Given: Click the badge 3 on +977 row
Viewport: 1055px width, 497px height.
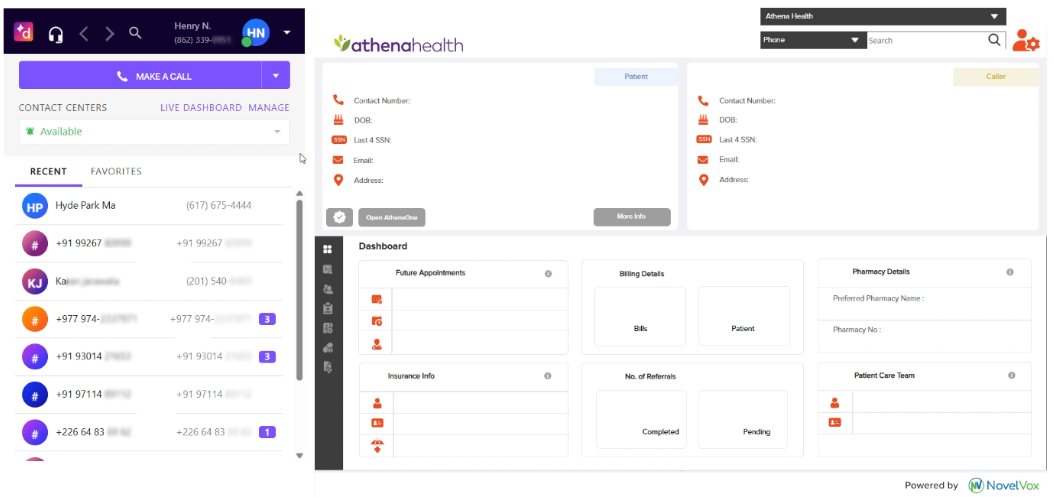Looking at the screenshot, I should tap(267, 319).
